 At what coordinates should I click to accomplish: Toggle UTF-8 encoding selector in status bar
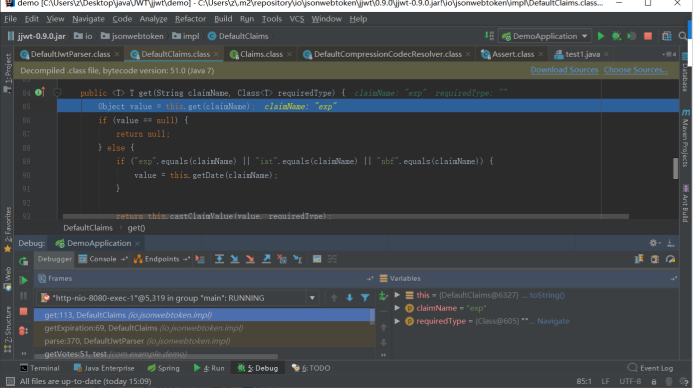click(630, 381)
